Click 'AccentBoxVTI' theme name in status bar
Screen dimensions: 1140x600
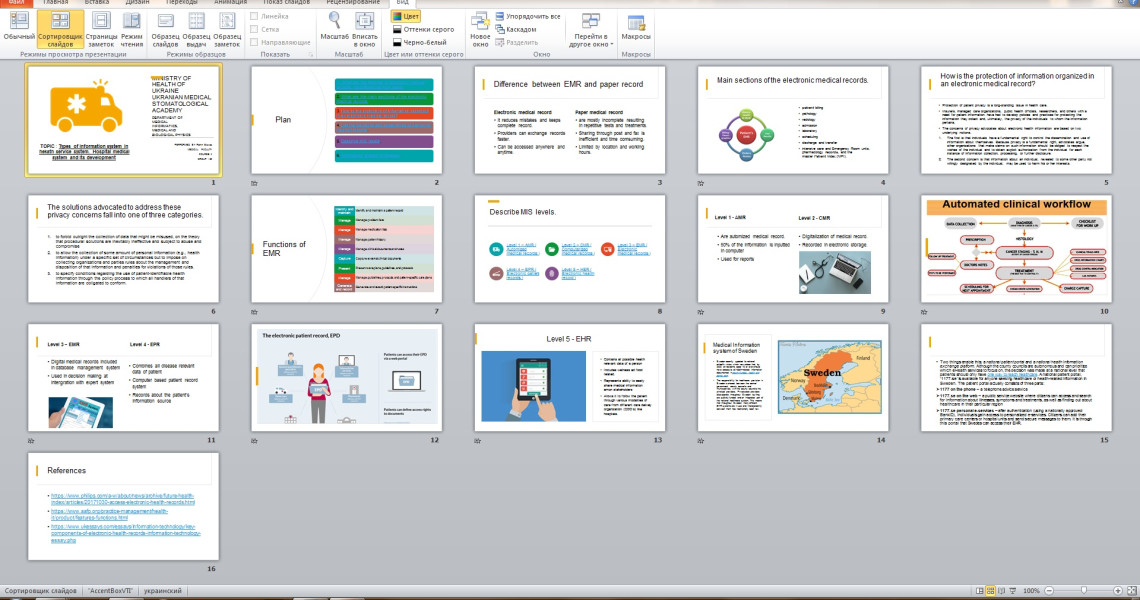pos(111,591)
